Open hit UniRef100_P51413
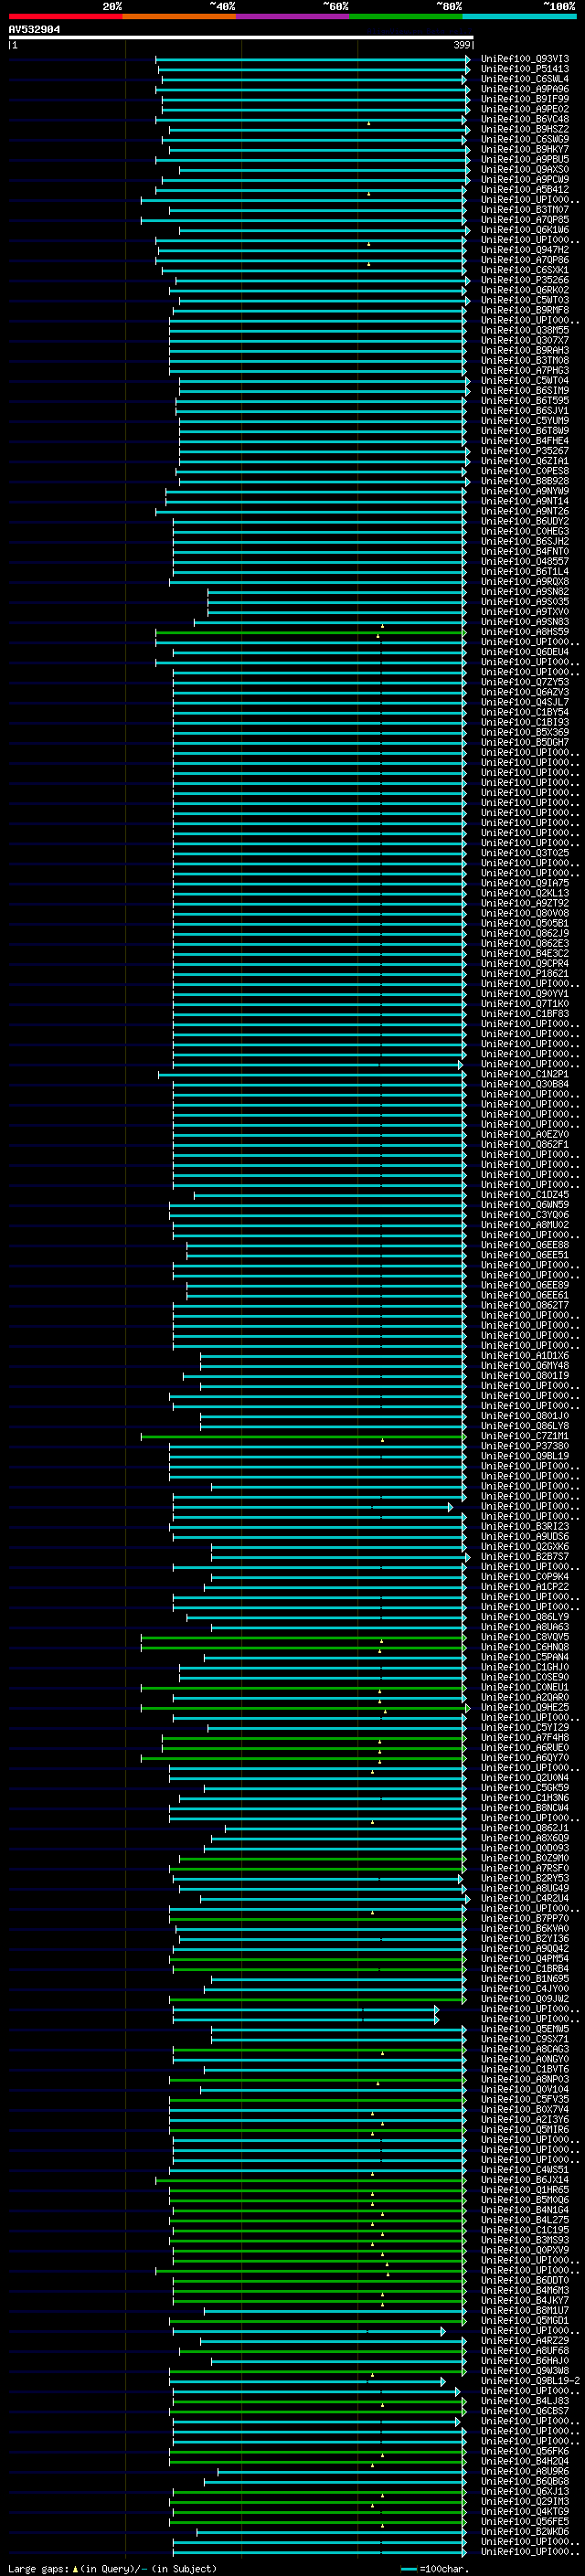The width and height of the screenshot is (585, 2576). tap(524, 69)
